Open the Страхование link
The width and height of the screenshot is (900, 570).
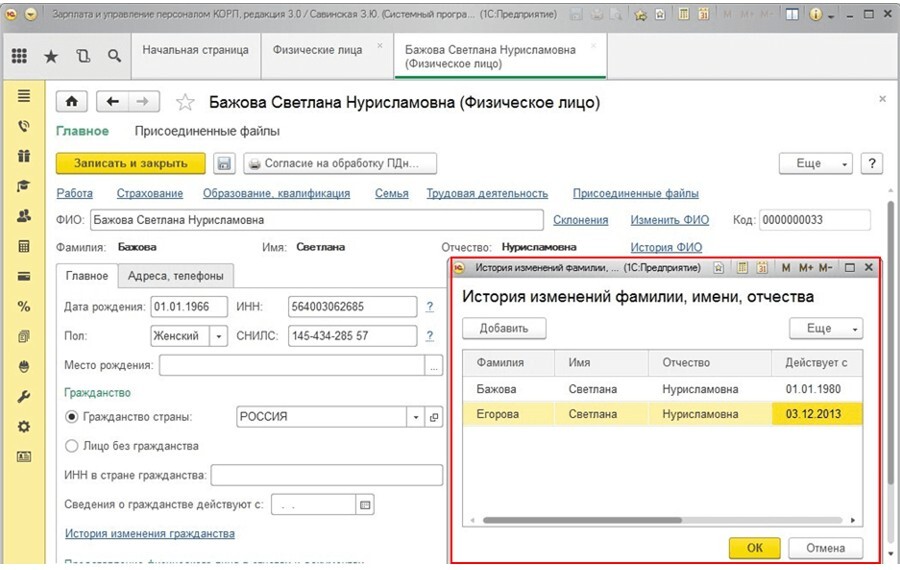point(150,193)
